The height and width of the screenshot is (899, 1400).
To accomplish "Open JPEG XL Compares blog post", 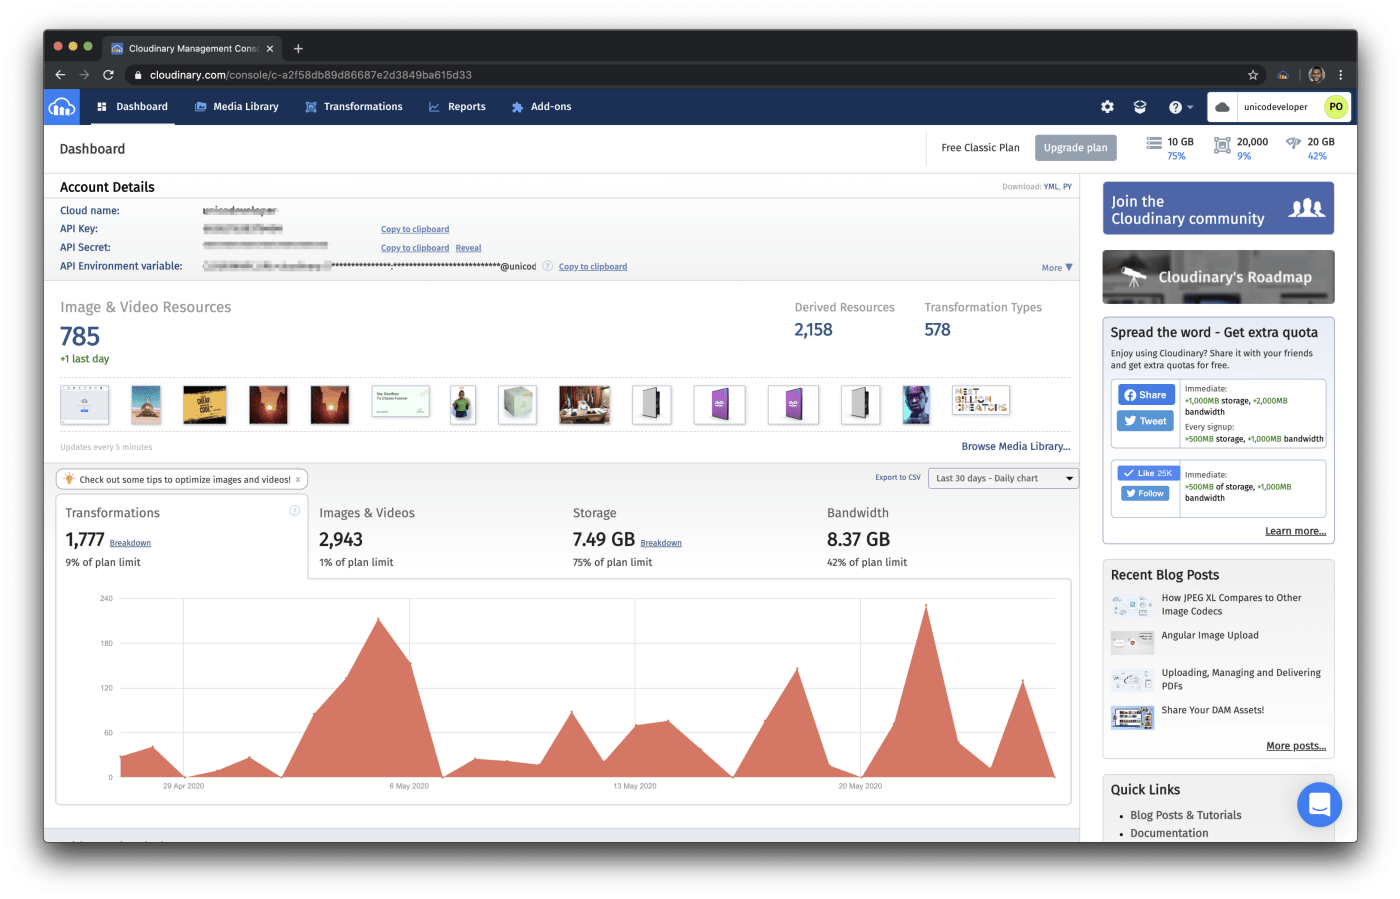I will click(x=1231, y=605).
